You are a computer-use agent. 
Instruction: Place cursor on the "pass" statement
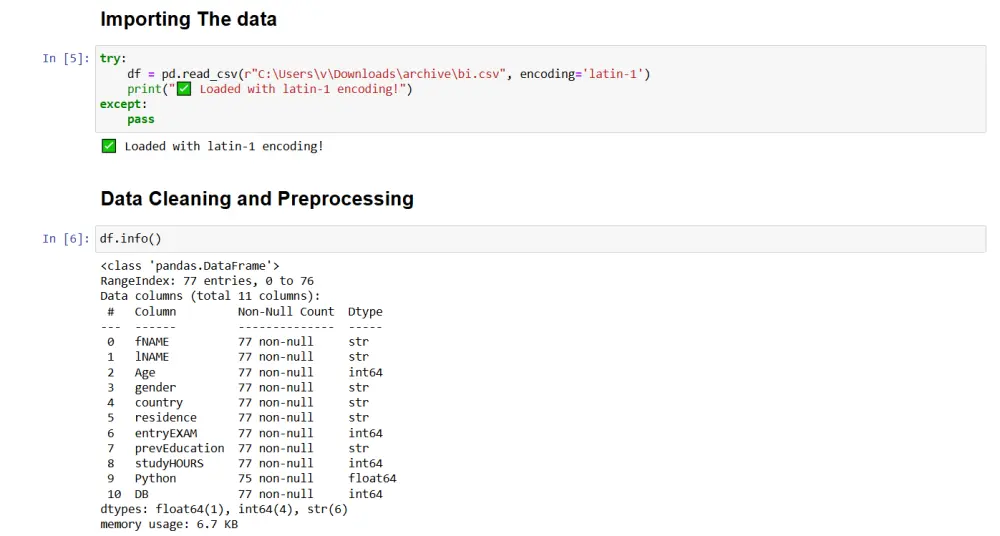141,119
